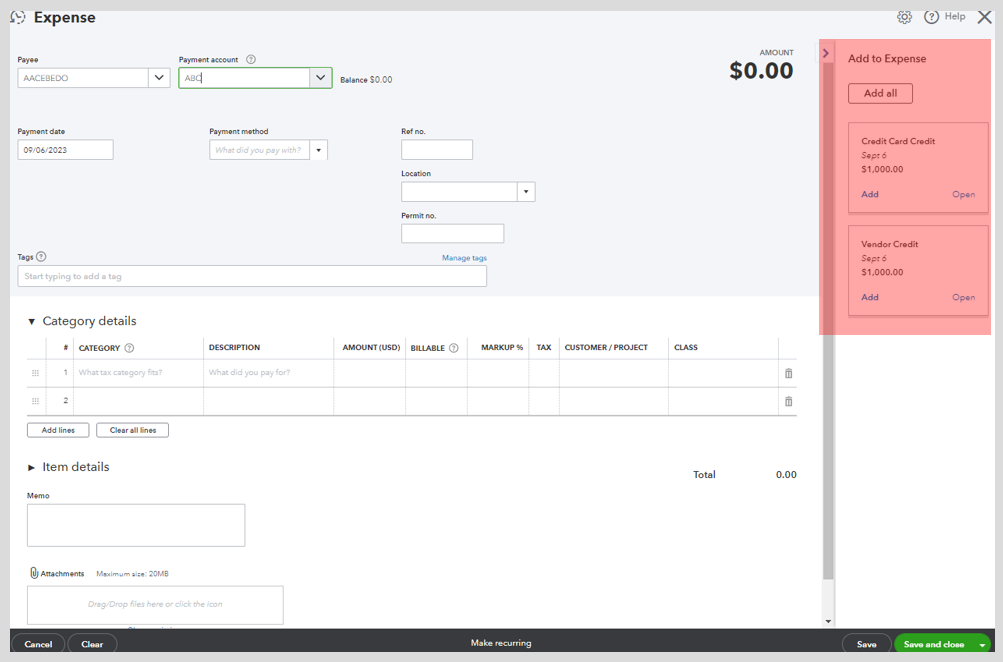
Task: Collapse the Category details section
Action: pyautogui.click(x=34, y=322)
